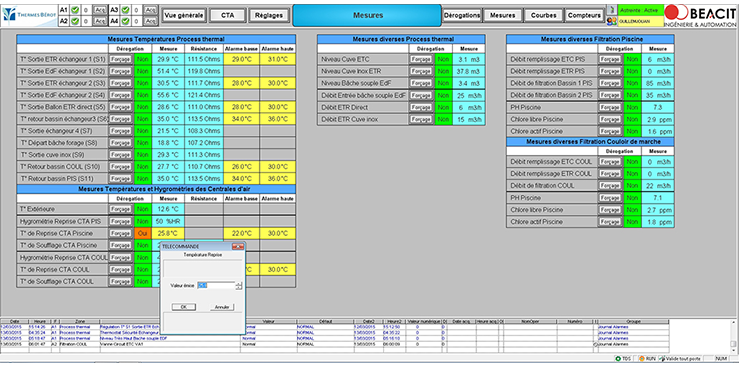This screenshot has height=365, width=739.
Task: Click Forçage for Débit ETR Cuve inox
Action: (x=421, y=120)
